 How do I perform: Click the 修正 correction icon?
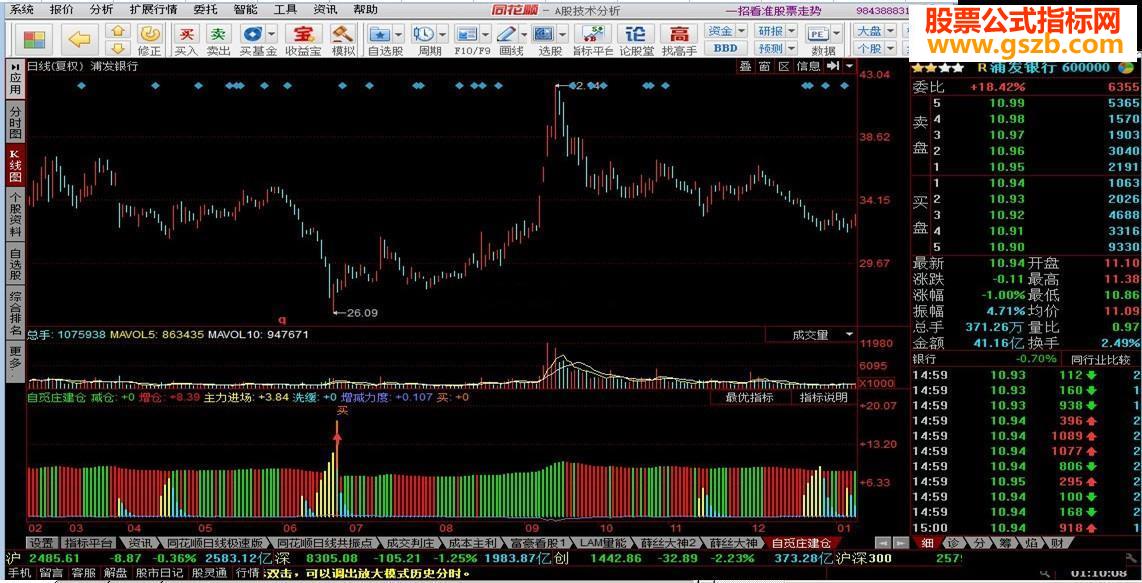149,40
